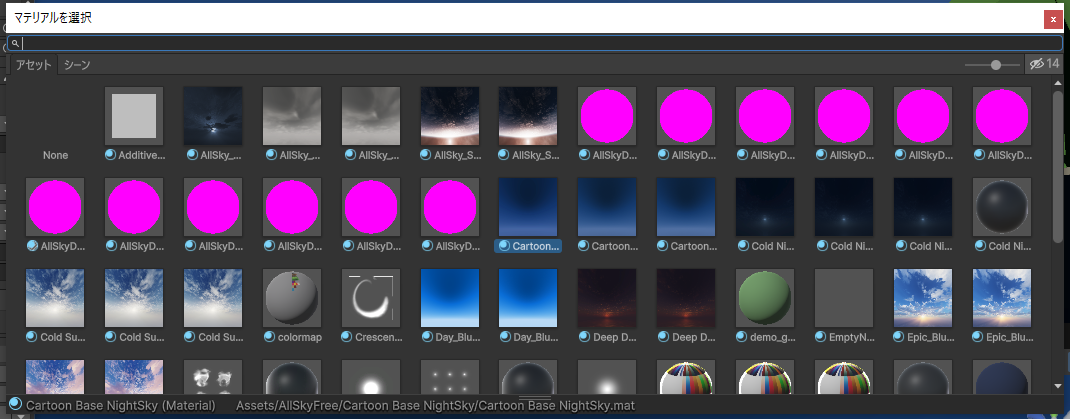Pick the first Cold Su sky material

pyautogui.click(x=55, y=298)
